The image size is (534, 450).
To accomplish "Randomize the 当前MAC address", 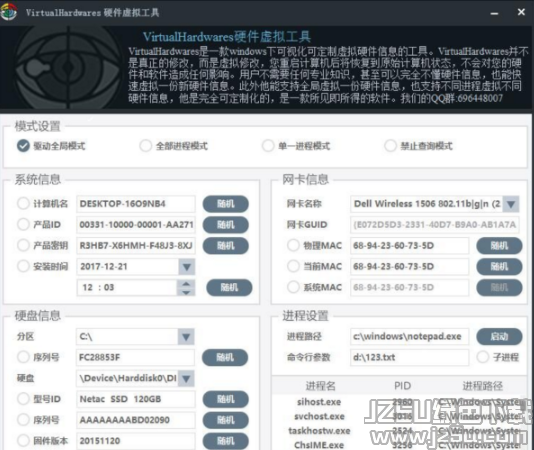I will pos(499,266).
